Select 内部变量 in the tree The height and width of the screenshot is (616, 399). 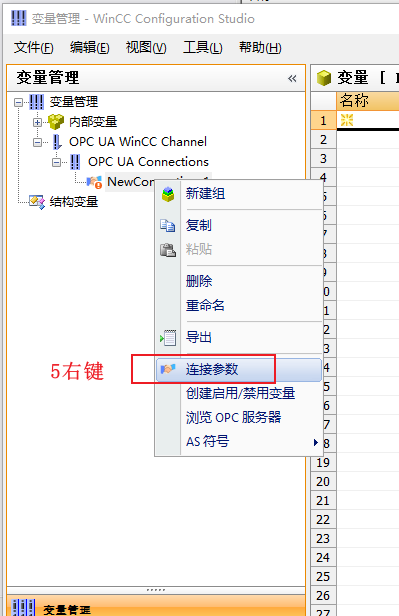(x=93, y=122)
